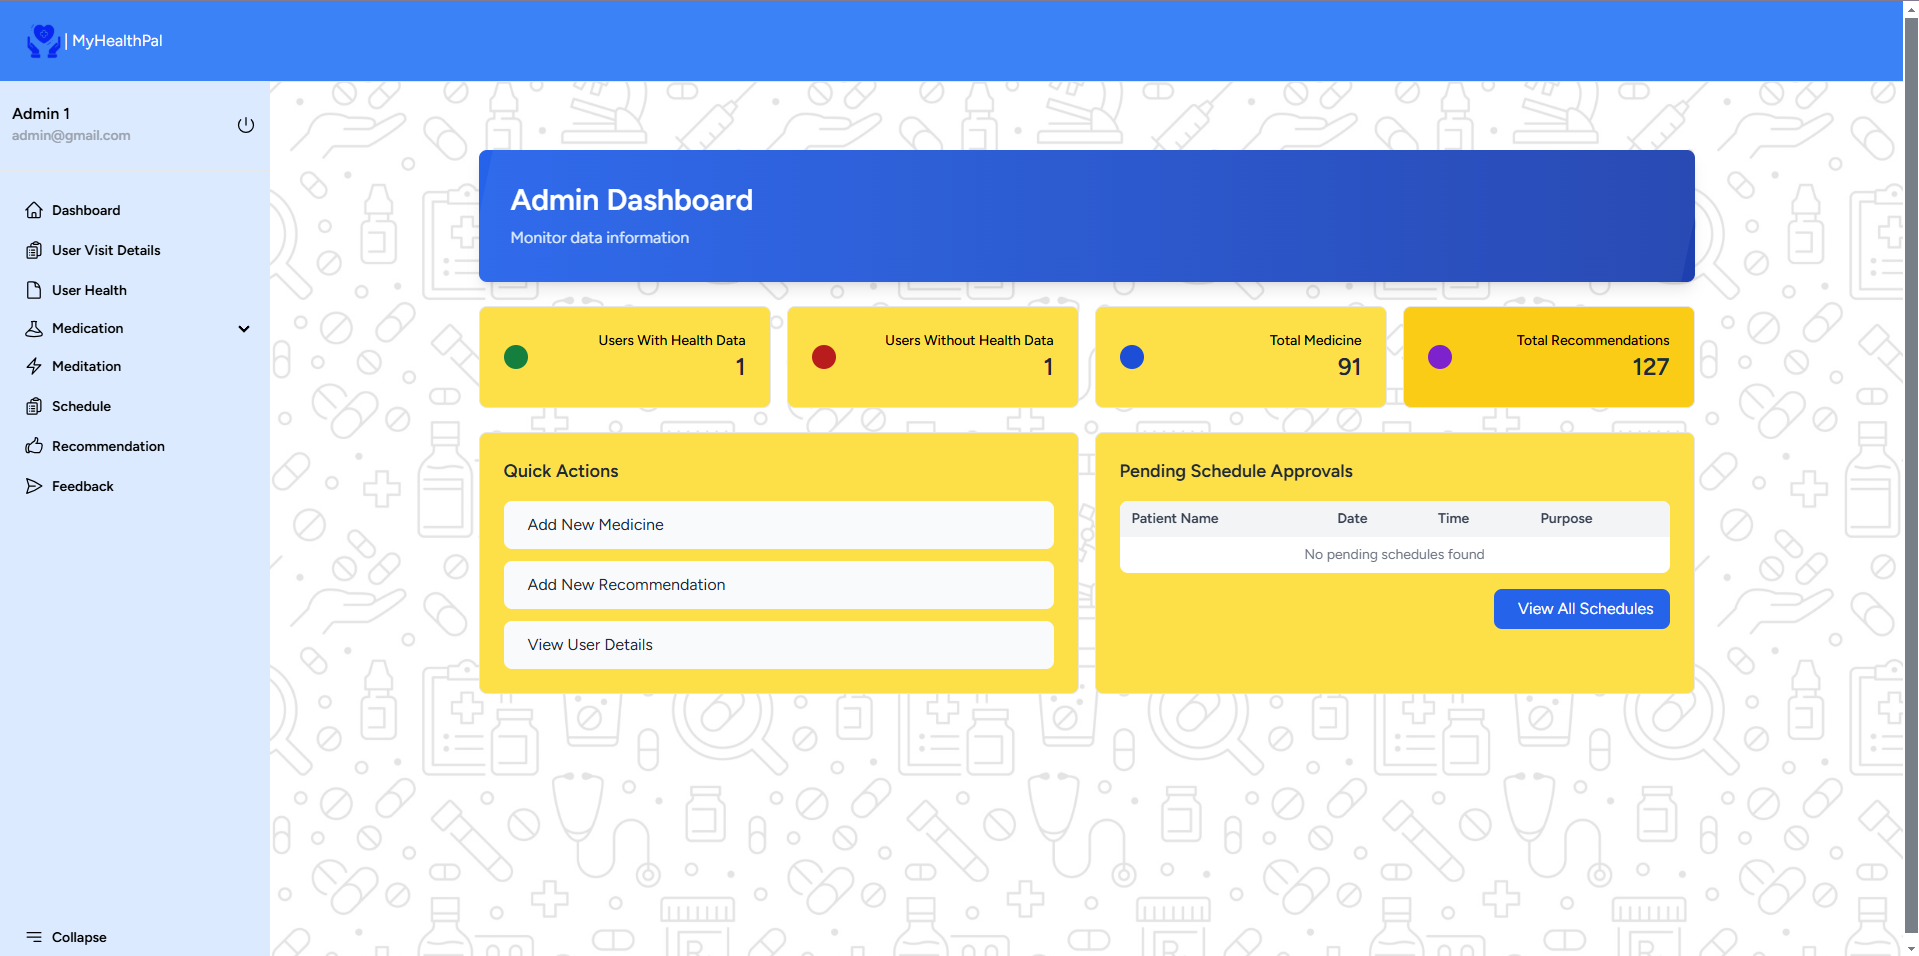
Task: Click the green Users With Health Data dot
Action: pos(516,357)
